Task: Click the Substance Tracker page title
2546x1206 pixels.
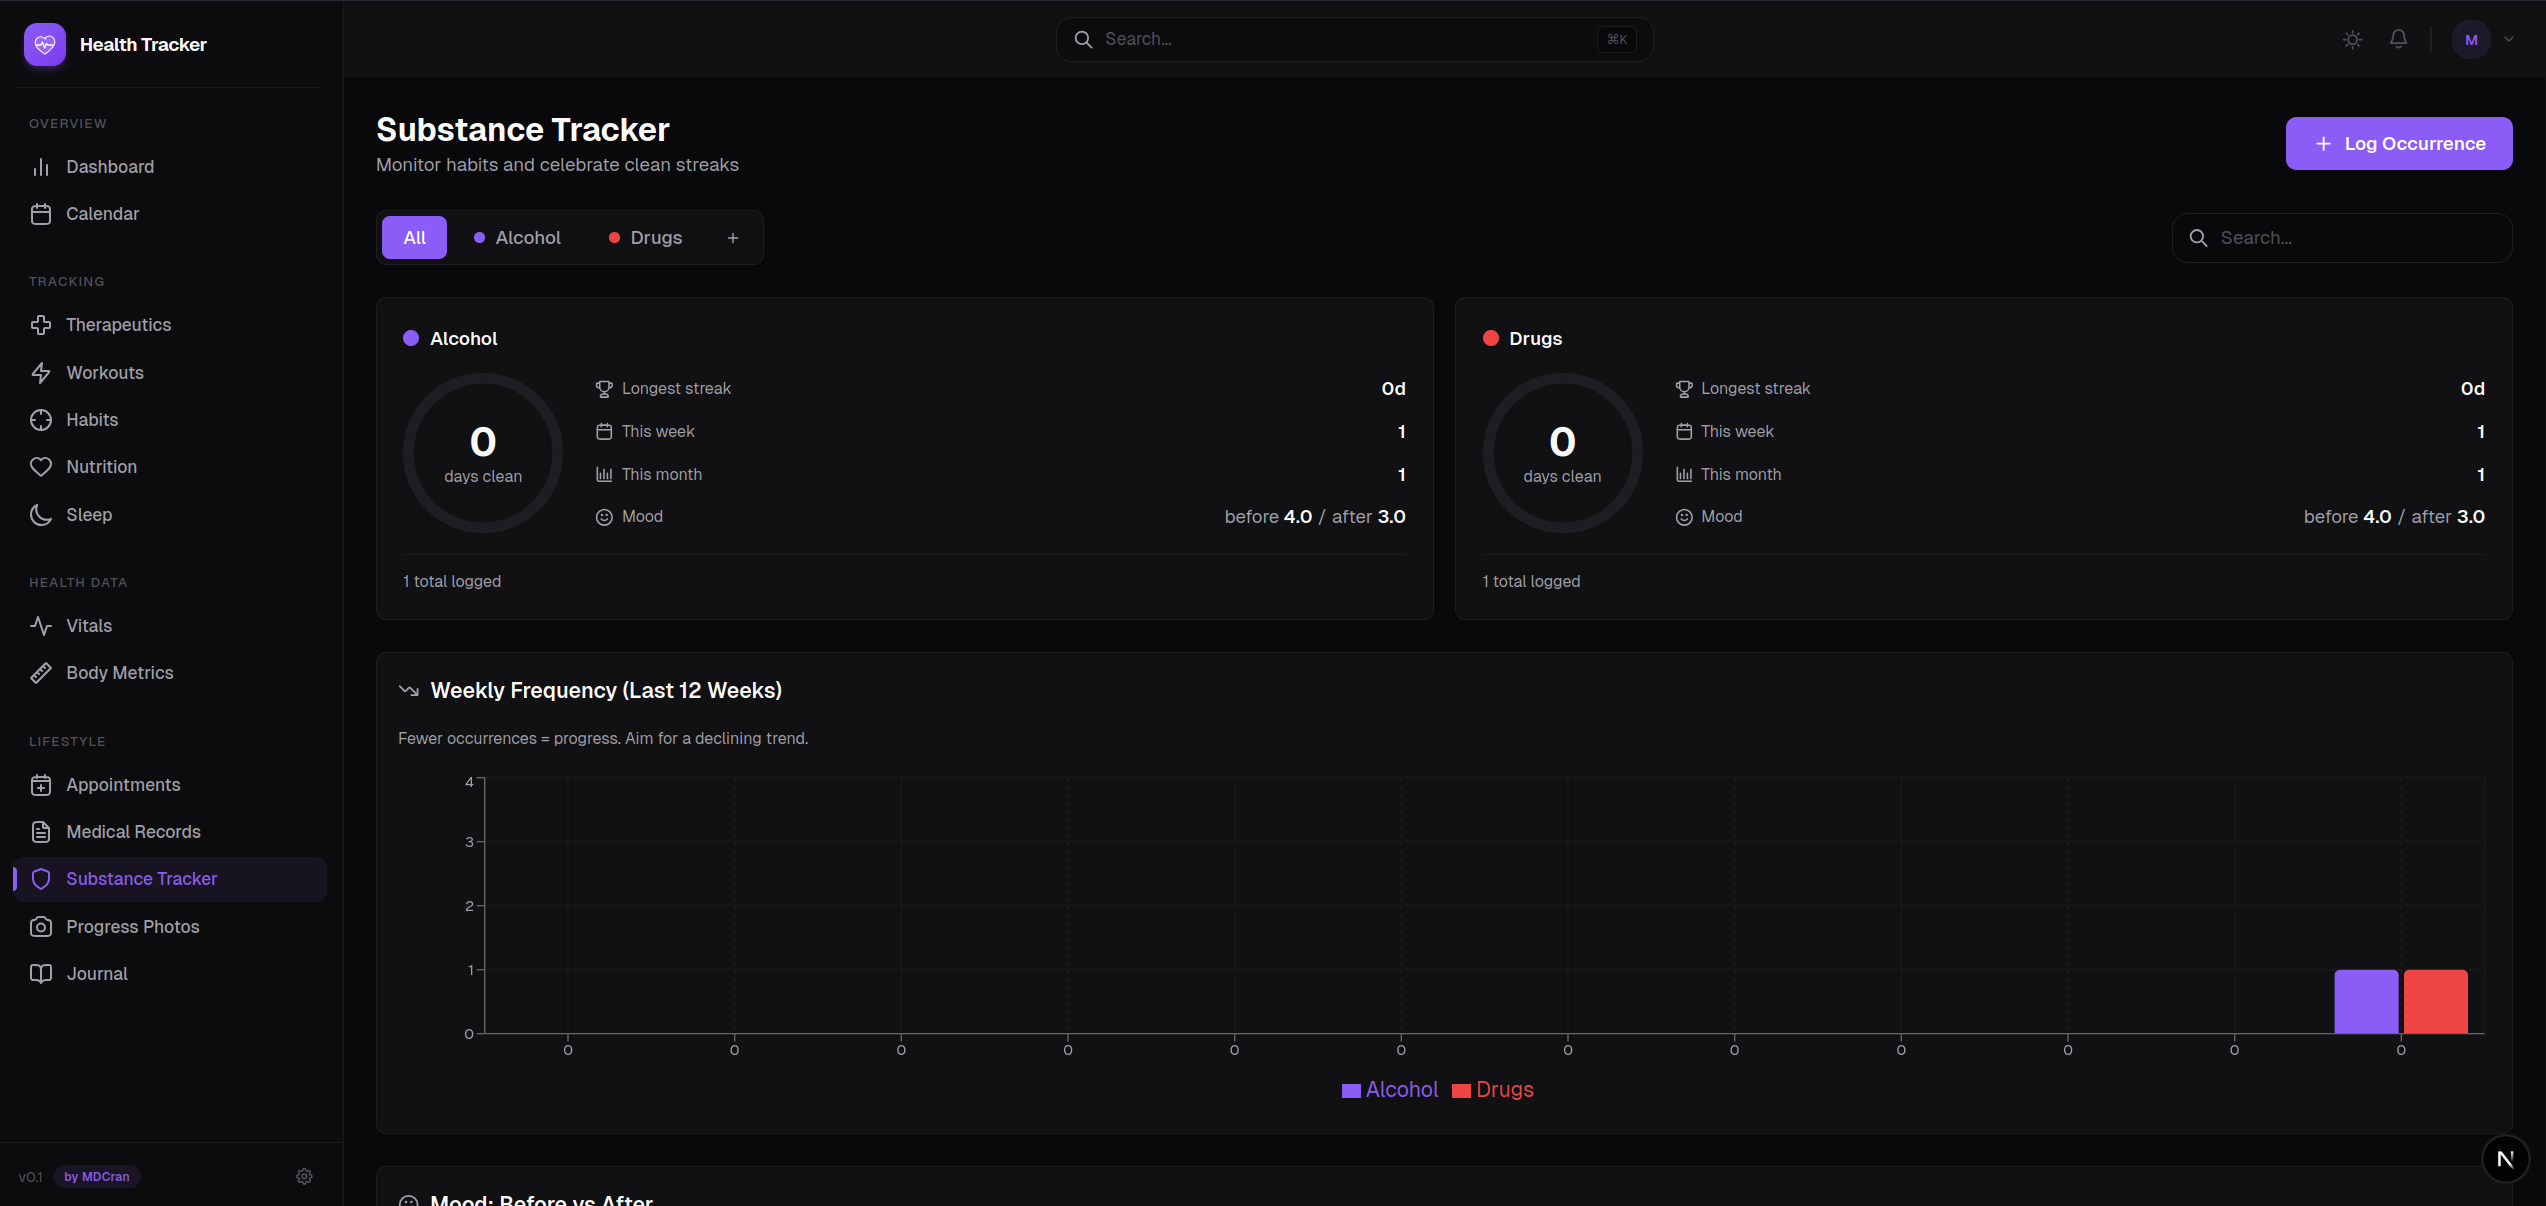Action: point(523,130)
